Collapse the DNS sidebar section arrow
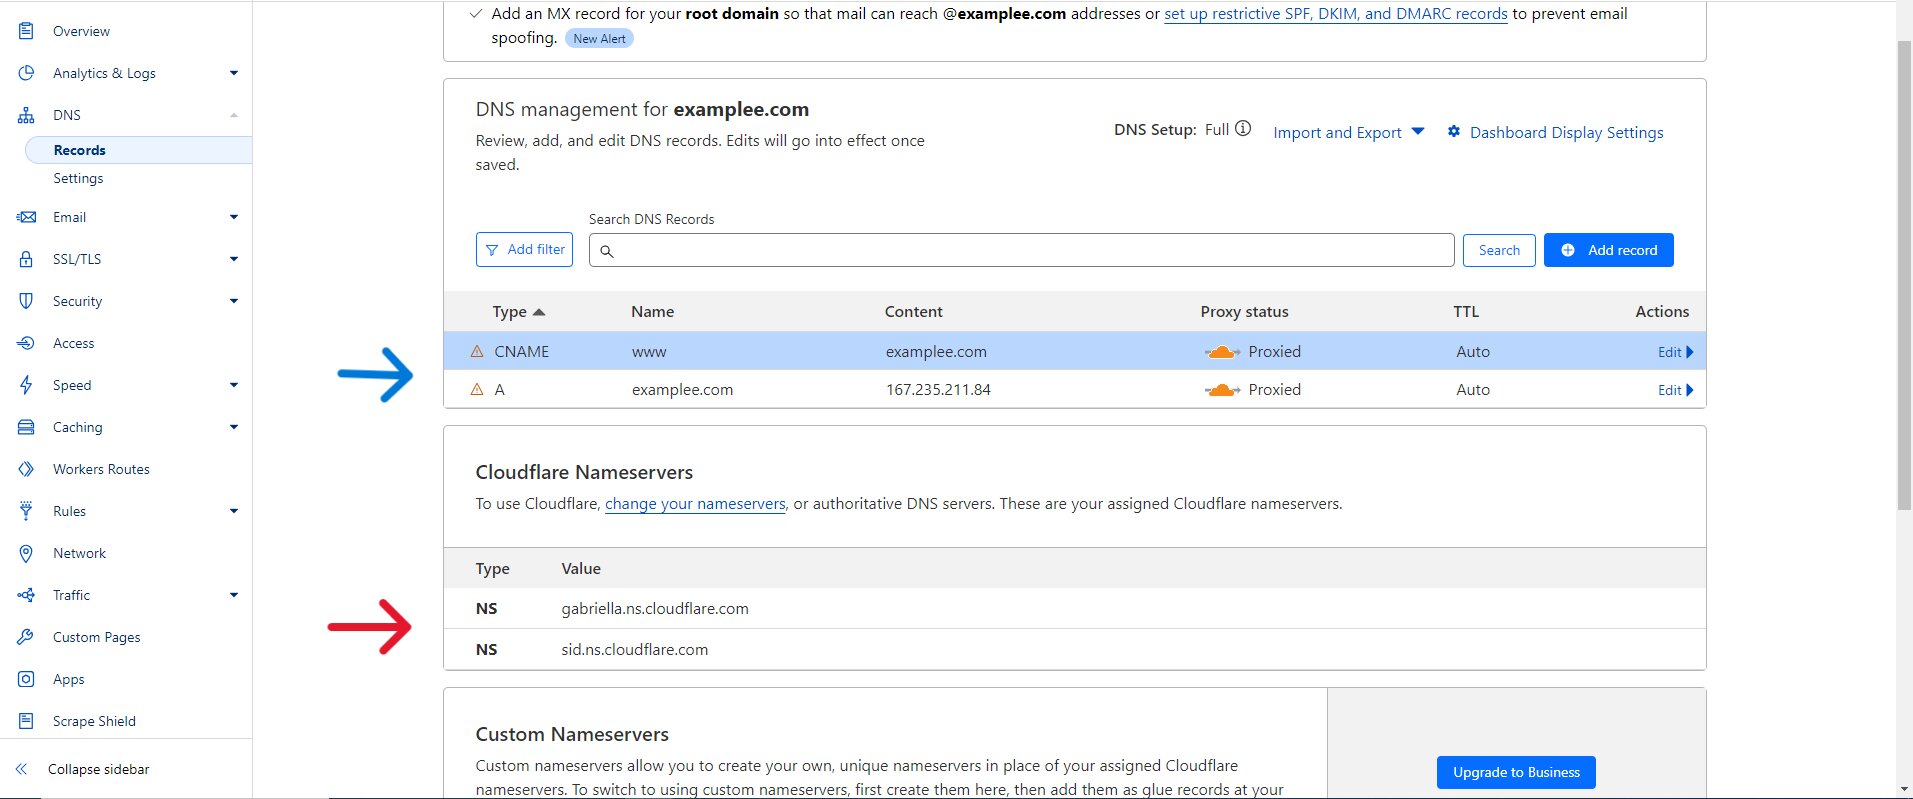Screen dimensions: 1913x799 coord(234,115)
